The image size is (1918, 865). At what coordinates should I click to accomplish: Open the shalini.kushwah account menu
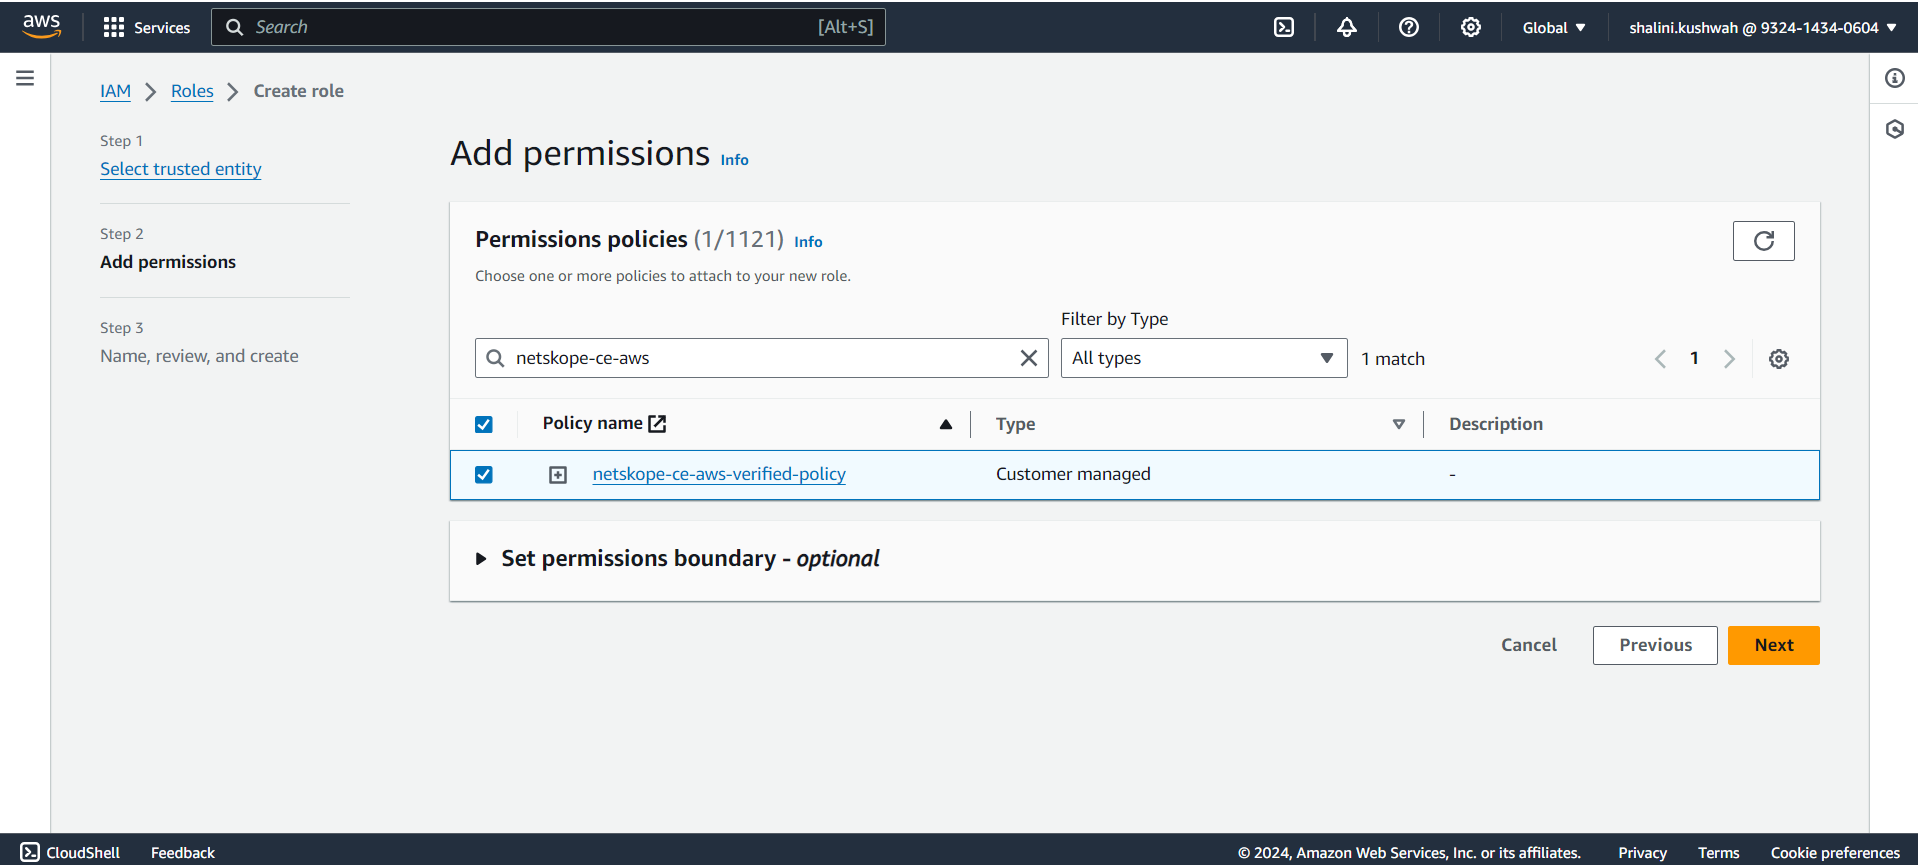(1763, 27)
